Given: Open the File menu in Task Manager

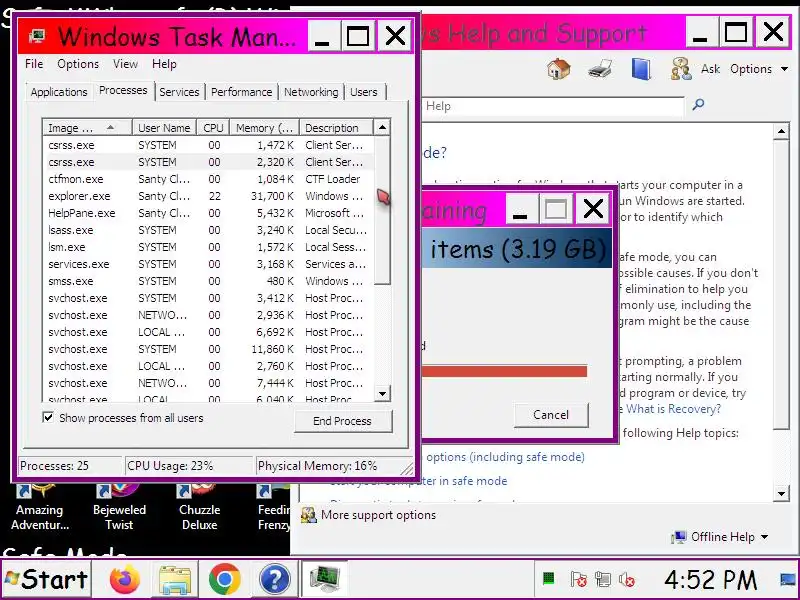Looking at the screenshot, I should point(34,64).
